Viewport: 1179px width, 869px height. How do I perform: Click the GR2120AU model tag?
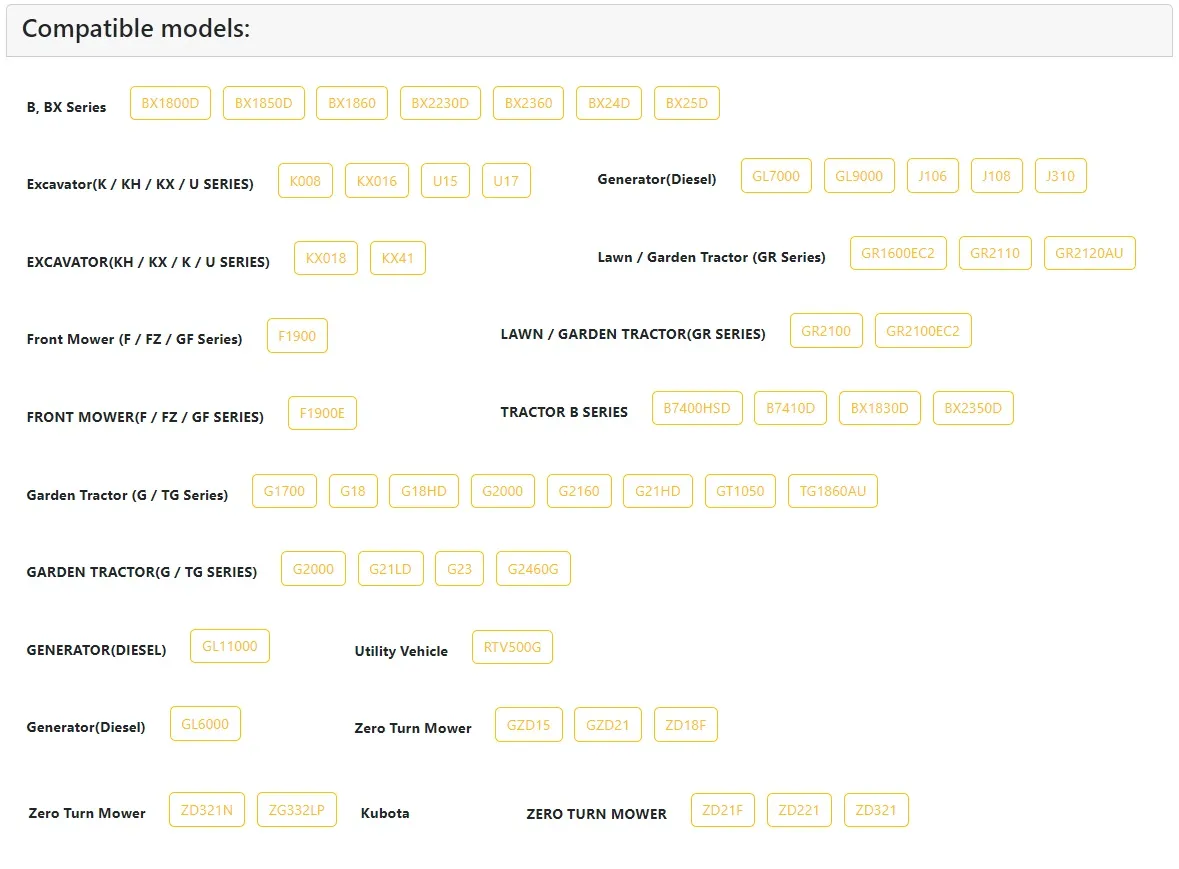(x=1089, y=253)
